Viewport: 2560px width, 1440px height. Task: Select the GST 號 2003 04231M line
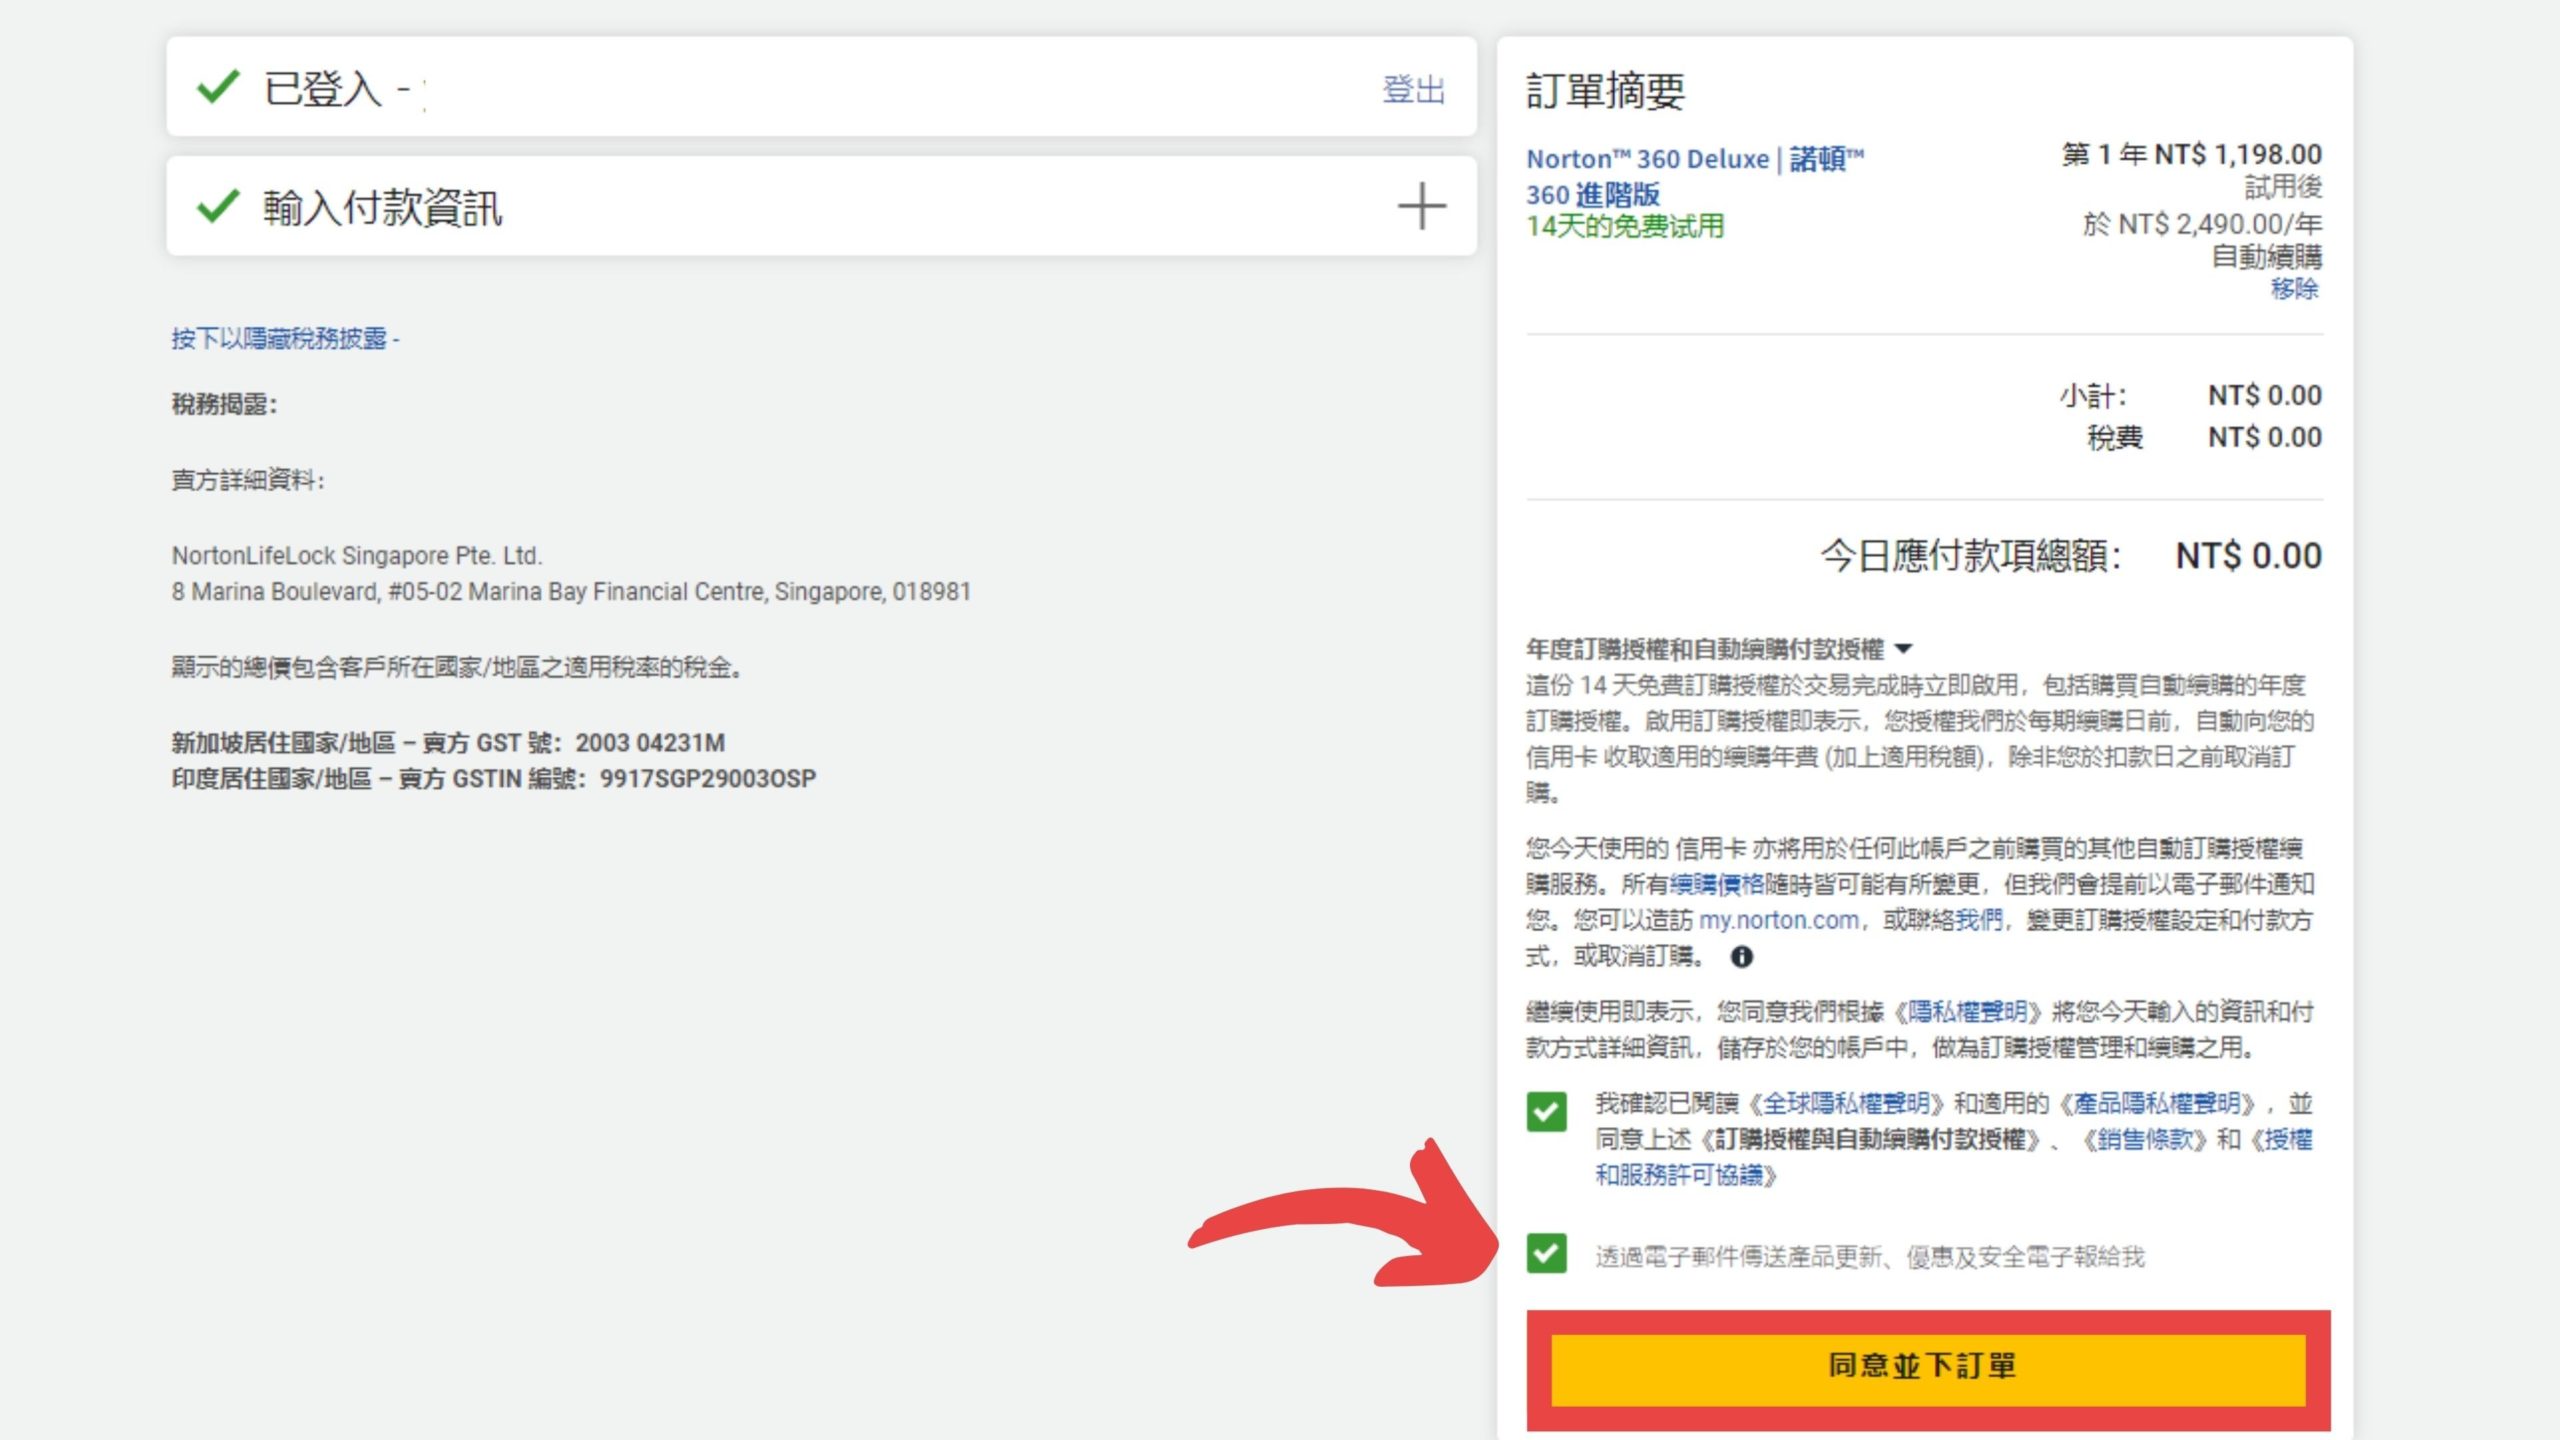[x=448, y=743]
